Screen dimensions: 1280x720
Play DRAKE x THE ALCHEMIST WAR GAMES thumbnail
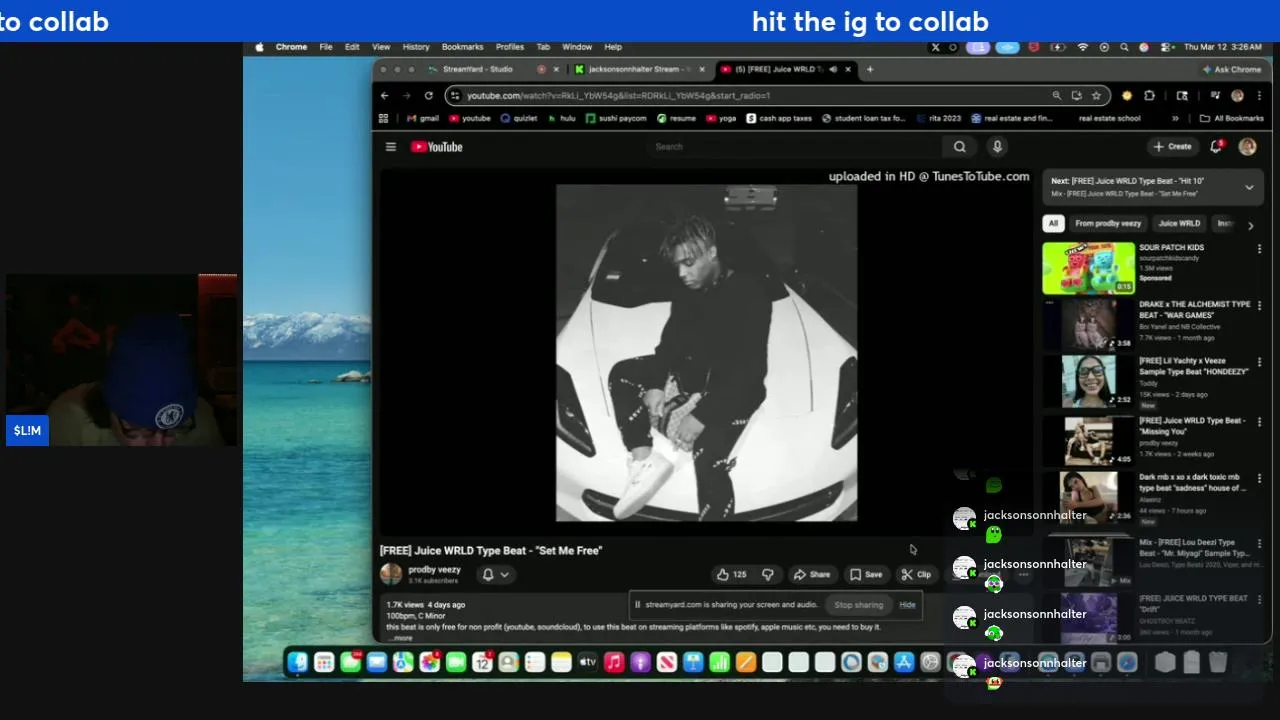click(1088, 324)
